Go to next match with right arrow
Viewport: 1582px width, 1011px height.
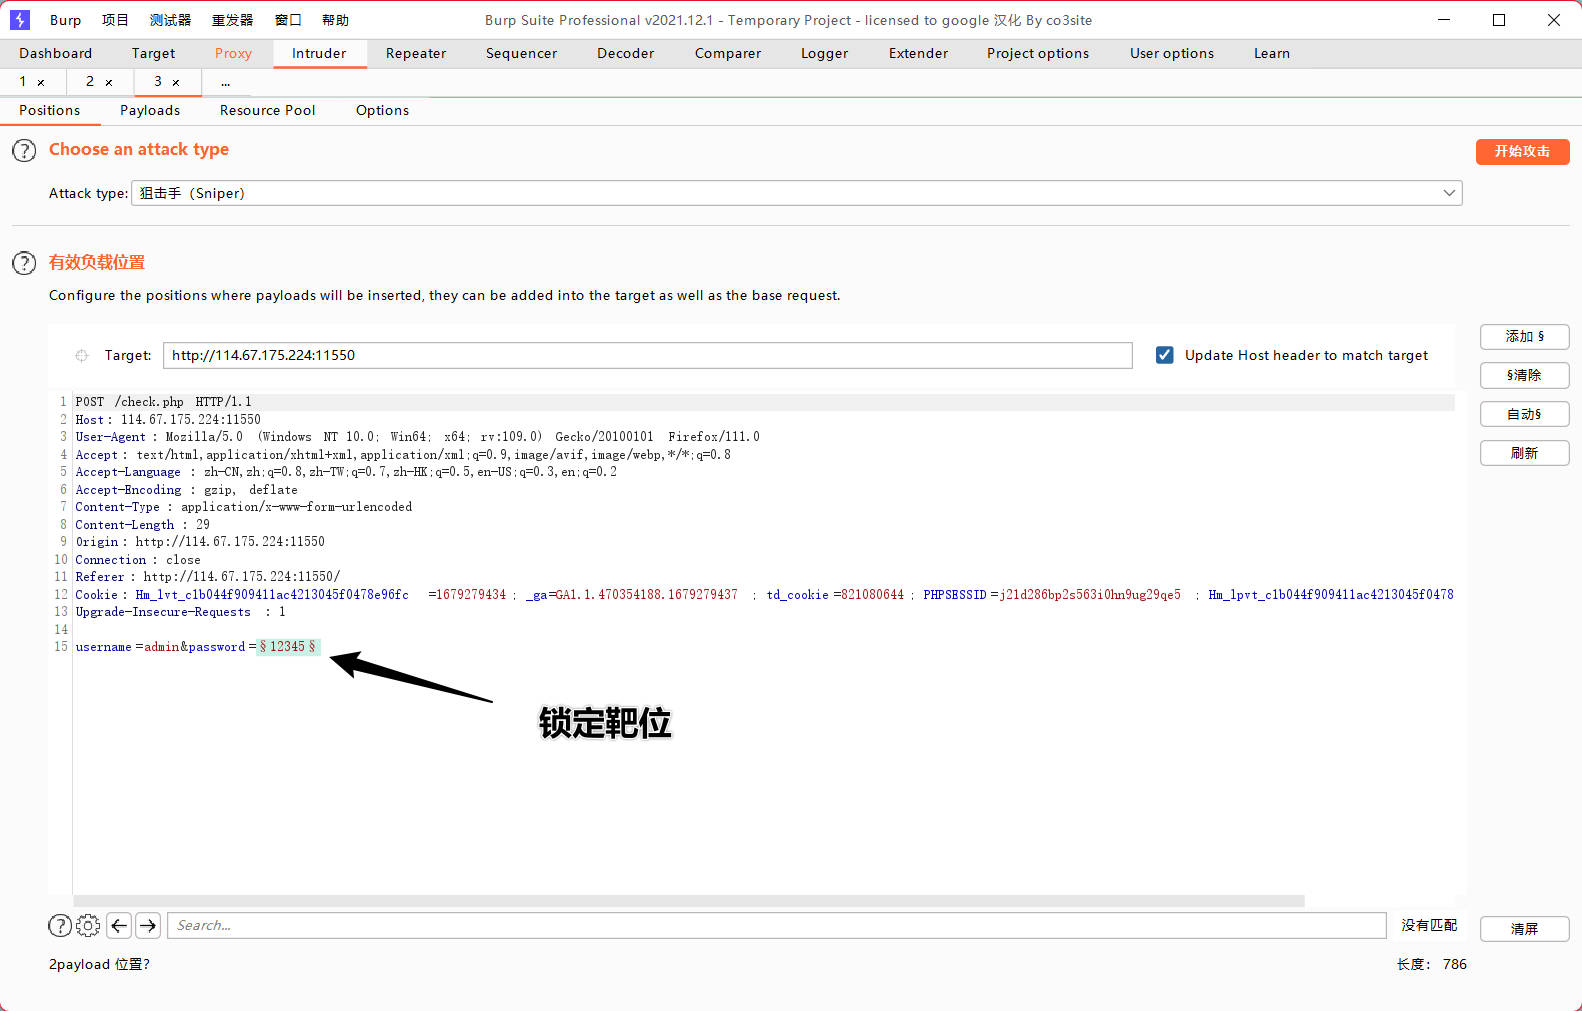[x=148, y=925]
